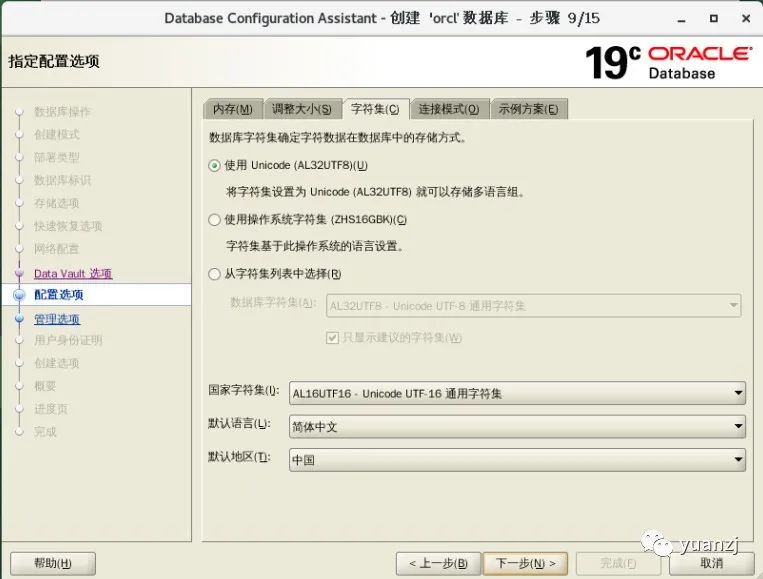Image resolution: width=763 pixels, height=579 pixels.
Task: Toggle 只显示建议的字符集 checkbox
Action: [332, 338]
